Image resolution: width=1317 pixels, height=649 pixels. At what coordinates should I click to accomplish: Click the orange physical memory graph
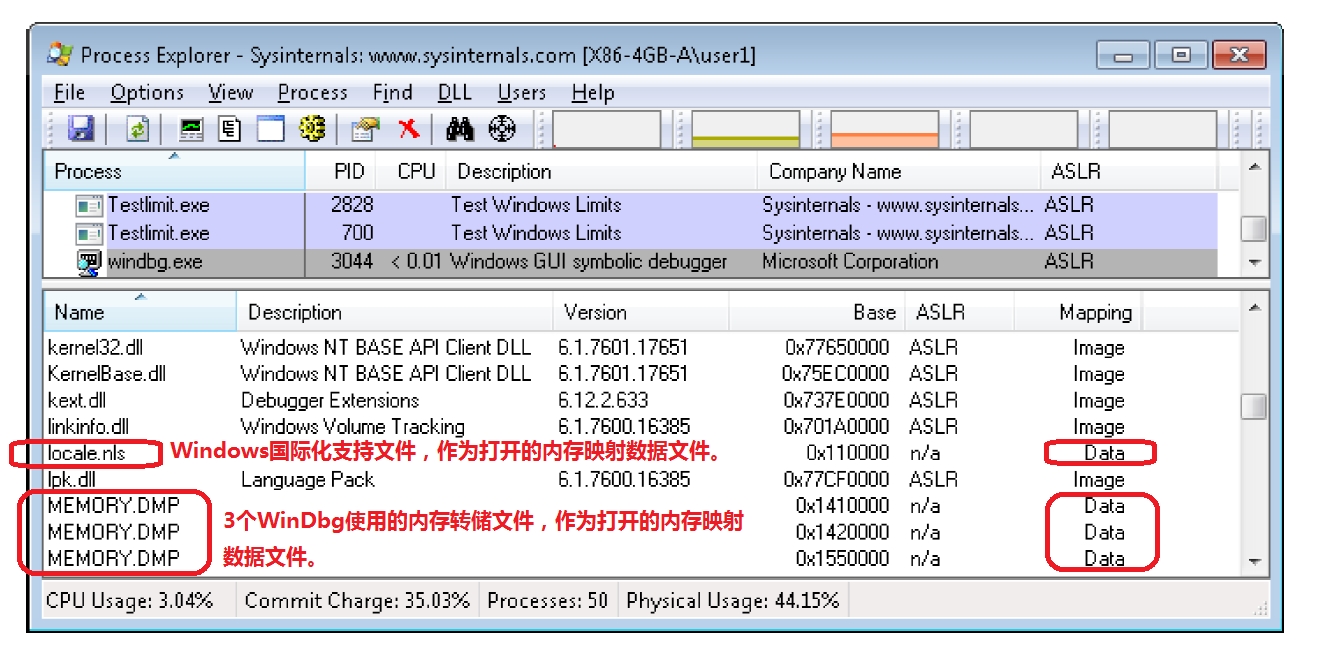pos(885,129)
